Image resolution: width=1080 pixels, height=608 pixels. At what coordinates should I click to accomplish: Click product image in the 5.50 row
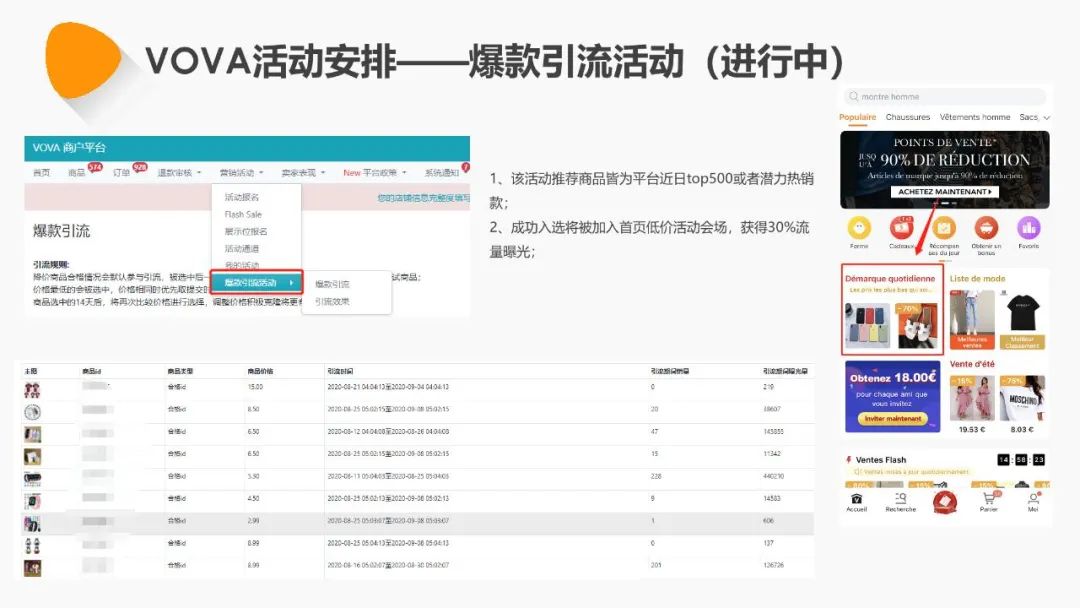(x=32, y=479)
